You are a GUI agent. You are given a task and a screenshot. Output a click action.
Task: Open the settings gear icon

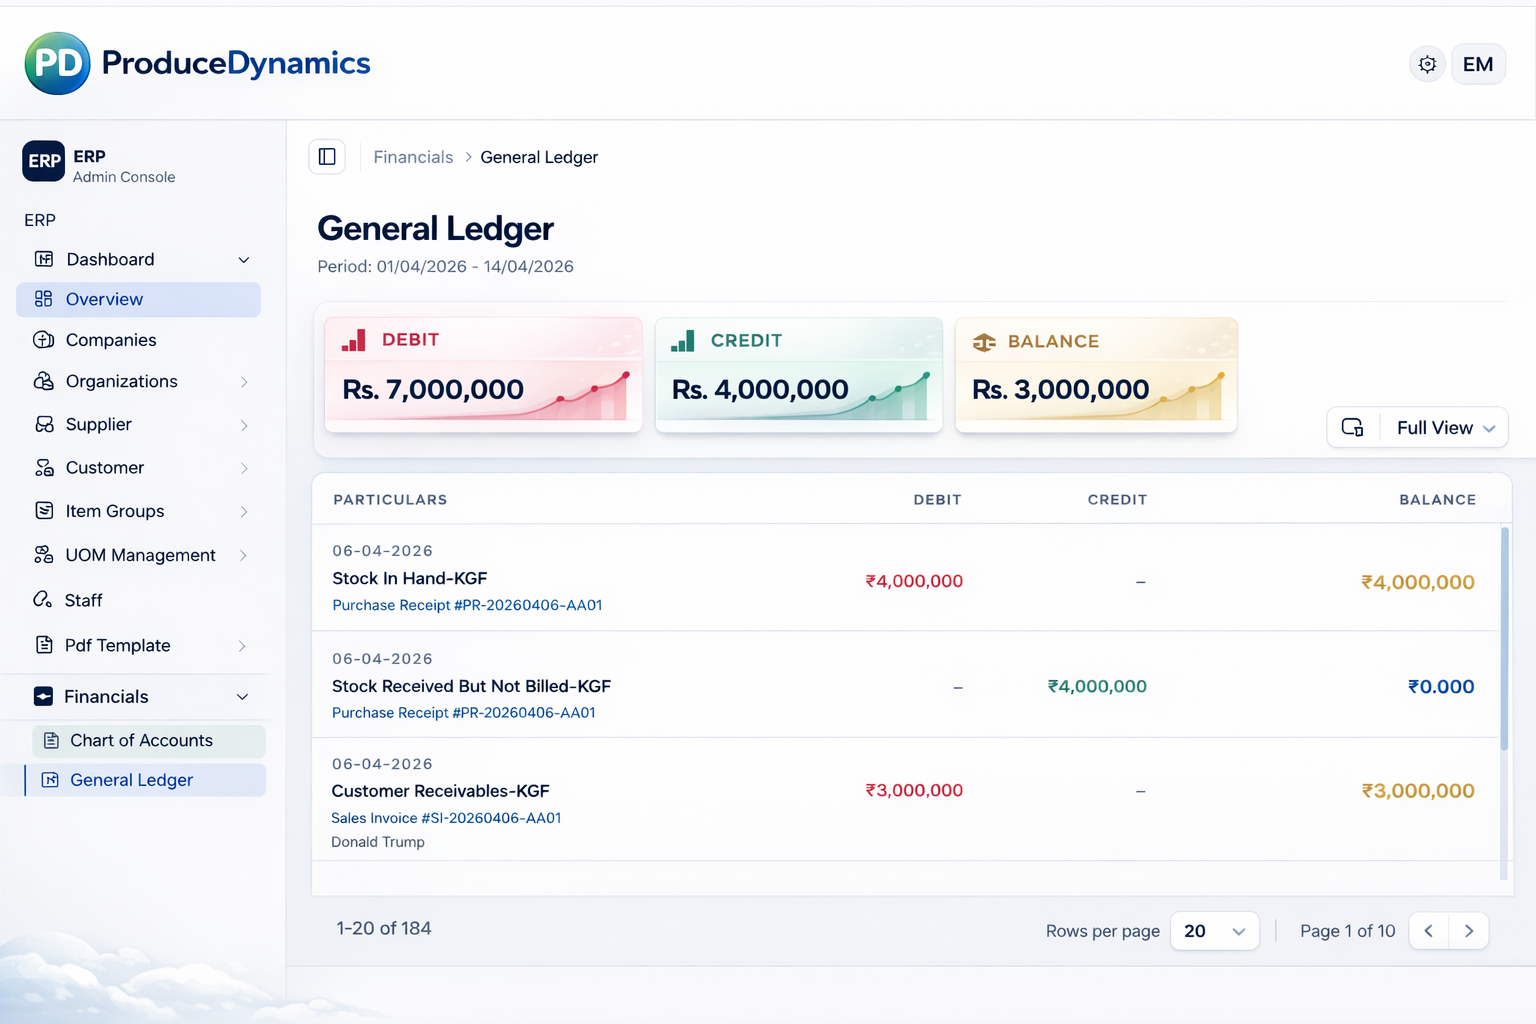pos(1427,63)
